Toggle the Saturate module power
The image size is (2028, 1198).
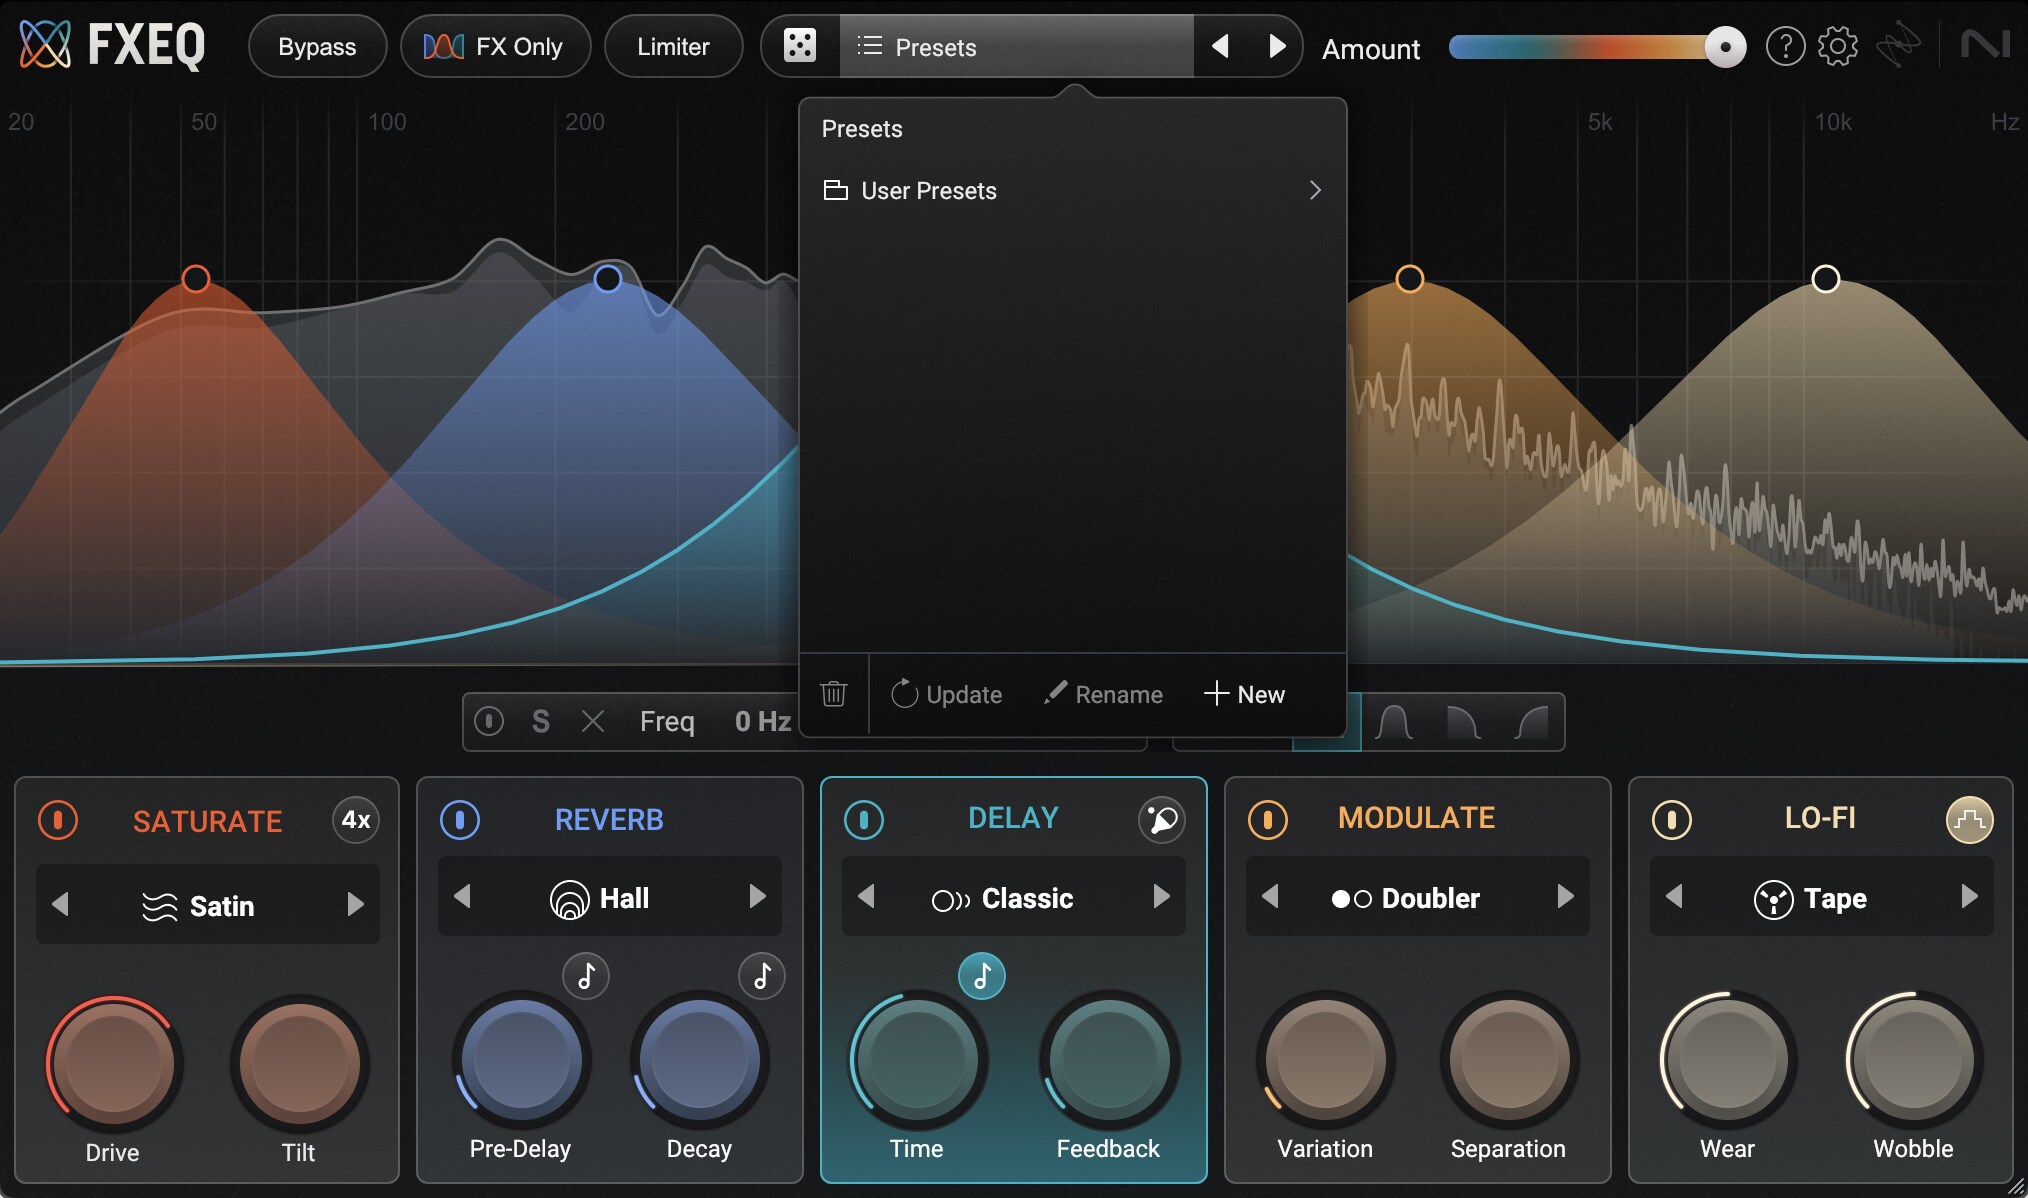(58, 820)
